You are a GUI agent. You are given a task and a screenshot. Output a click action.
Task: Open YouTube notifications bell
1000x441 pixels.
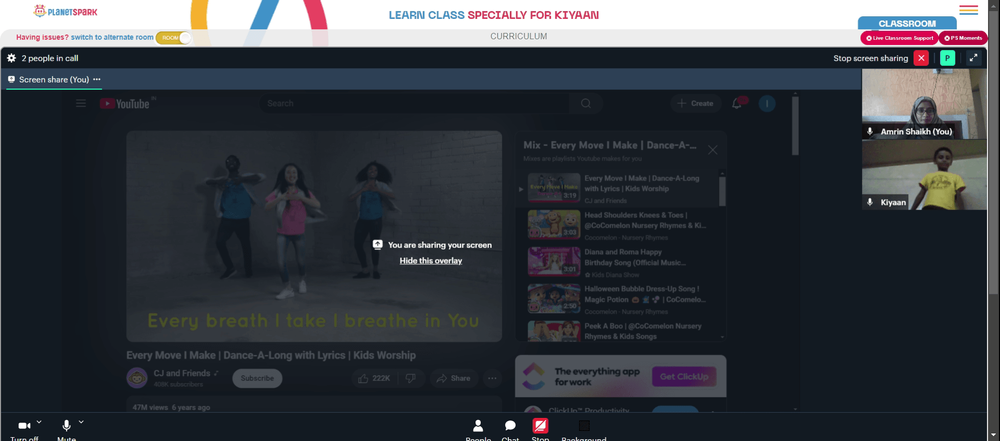click(737, 103)
